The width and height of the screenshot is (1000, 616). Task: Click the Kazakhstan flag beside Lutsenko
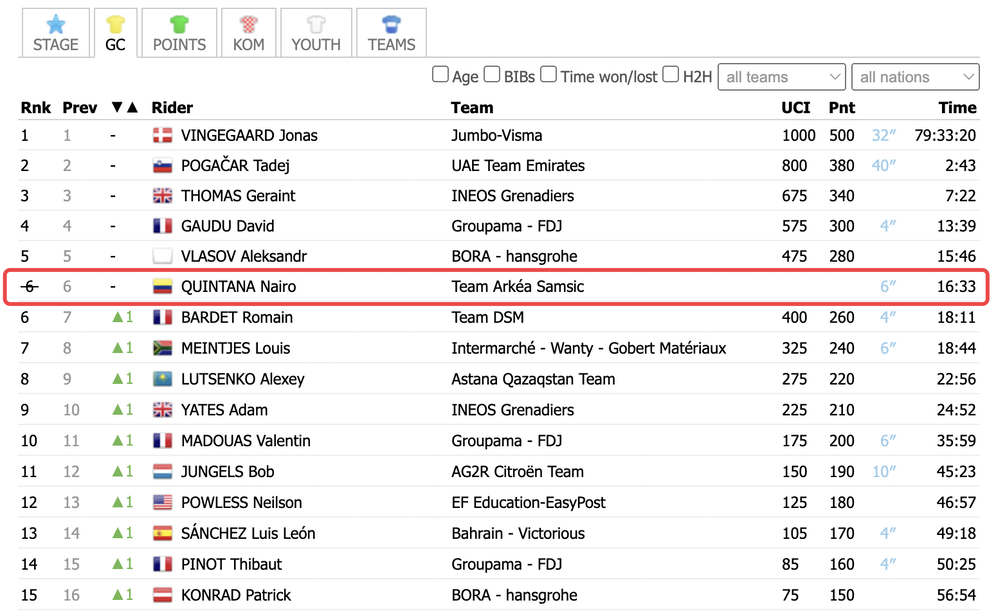click(163, 379)
